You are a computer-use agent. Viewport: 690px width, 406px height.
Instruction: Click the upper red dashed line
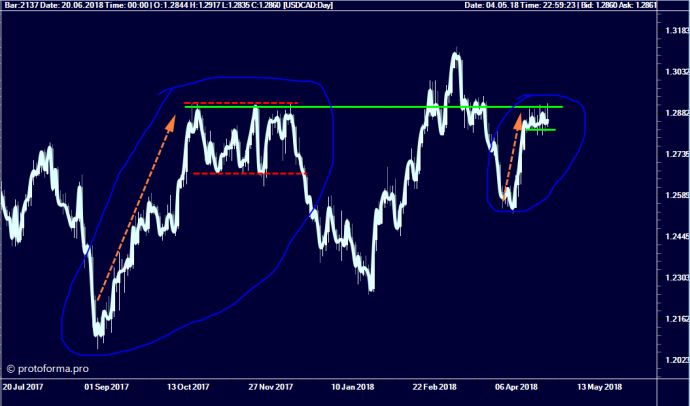240,103
